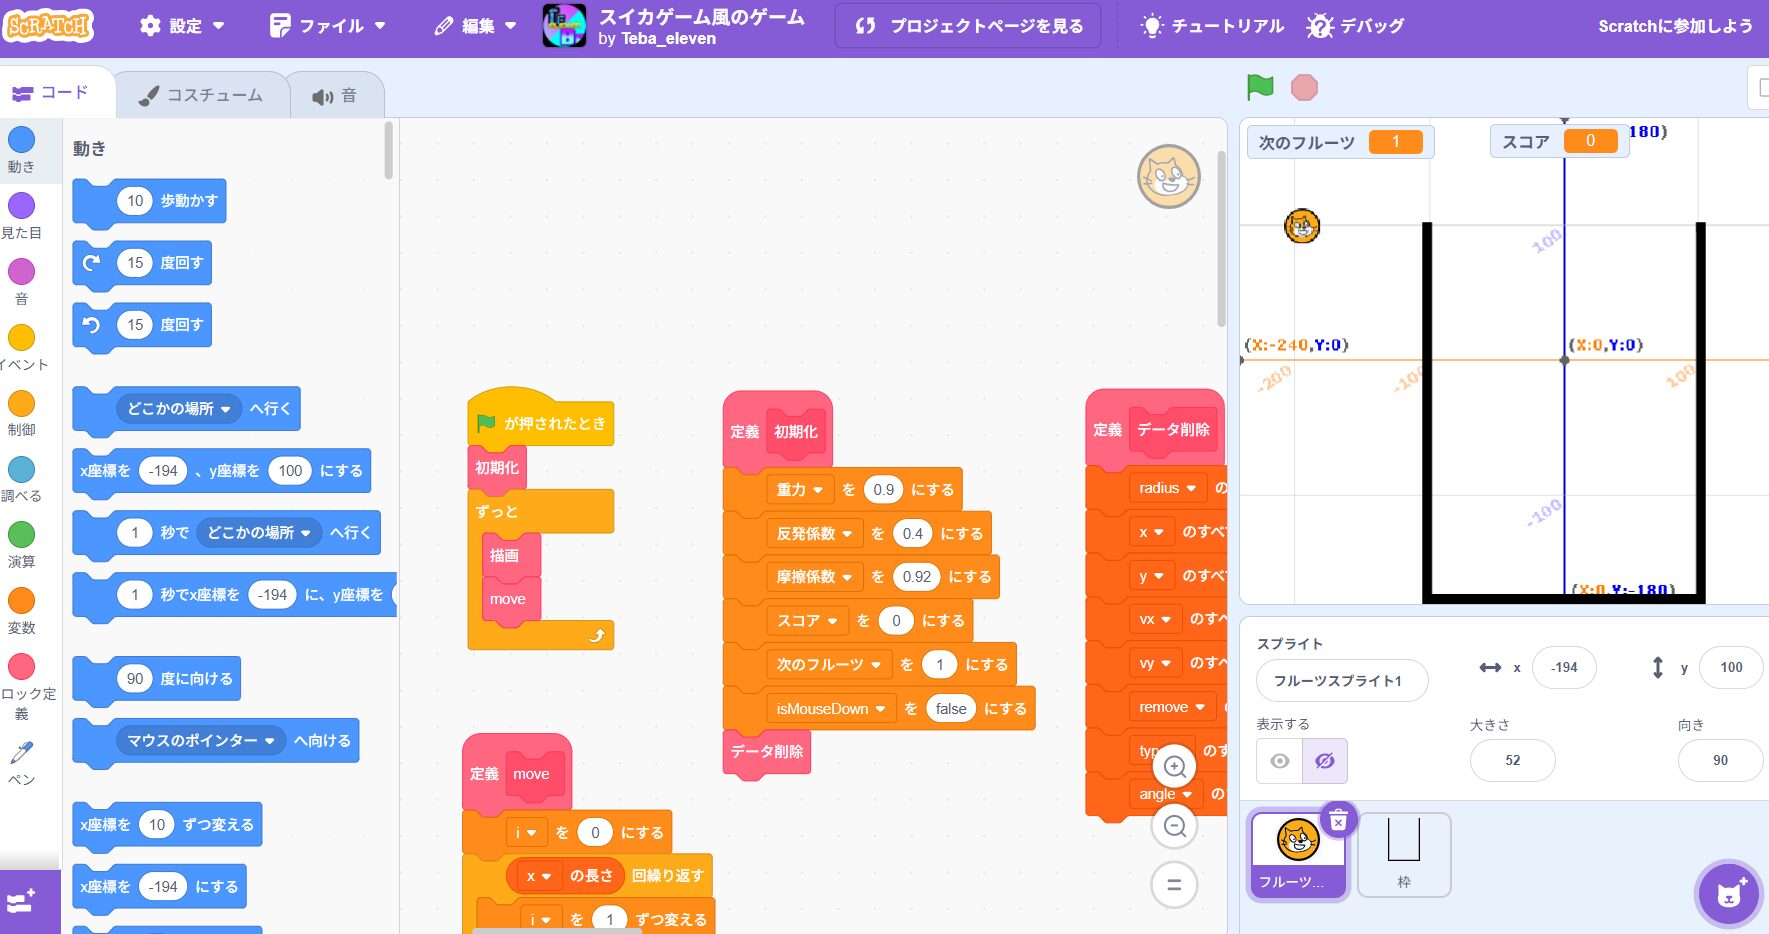Reset workspace zoom with the equals icon

[1175, 885]
